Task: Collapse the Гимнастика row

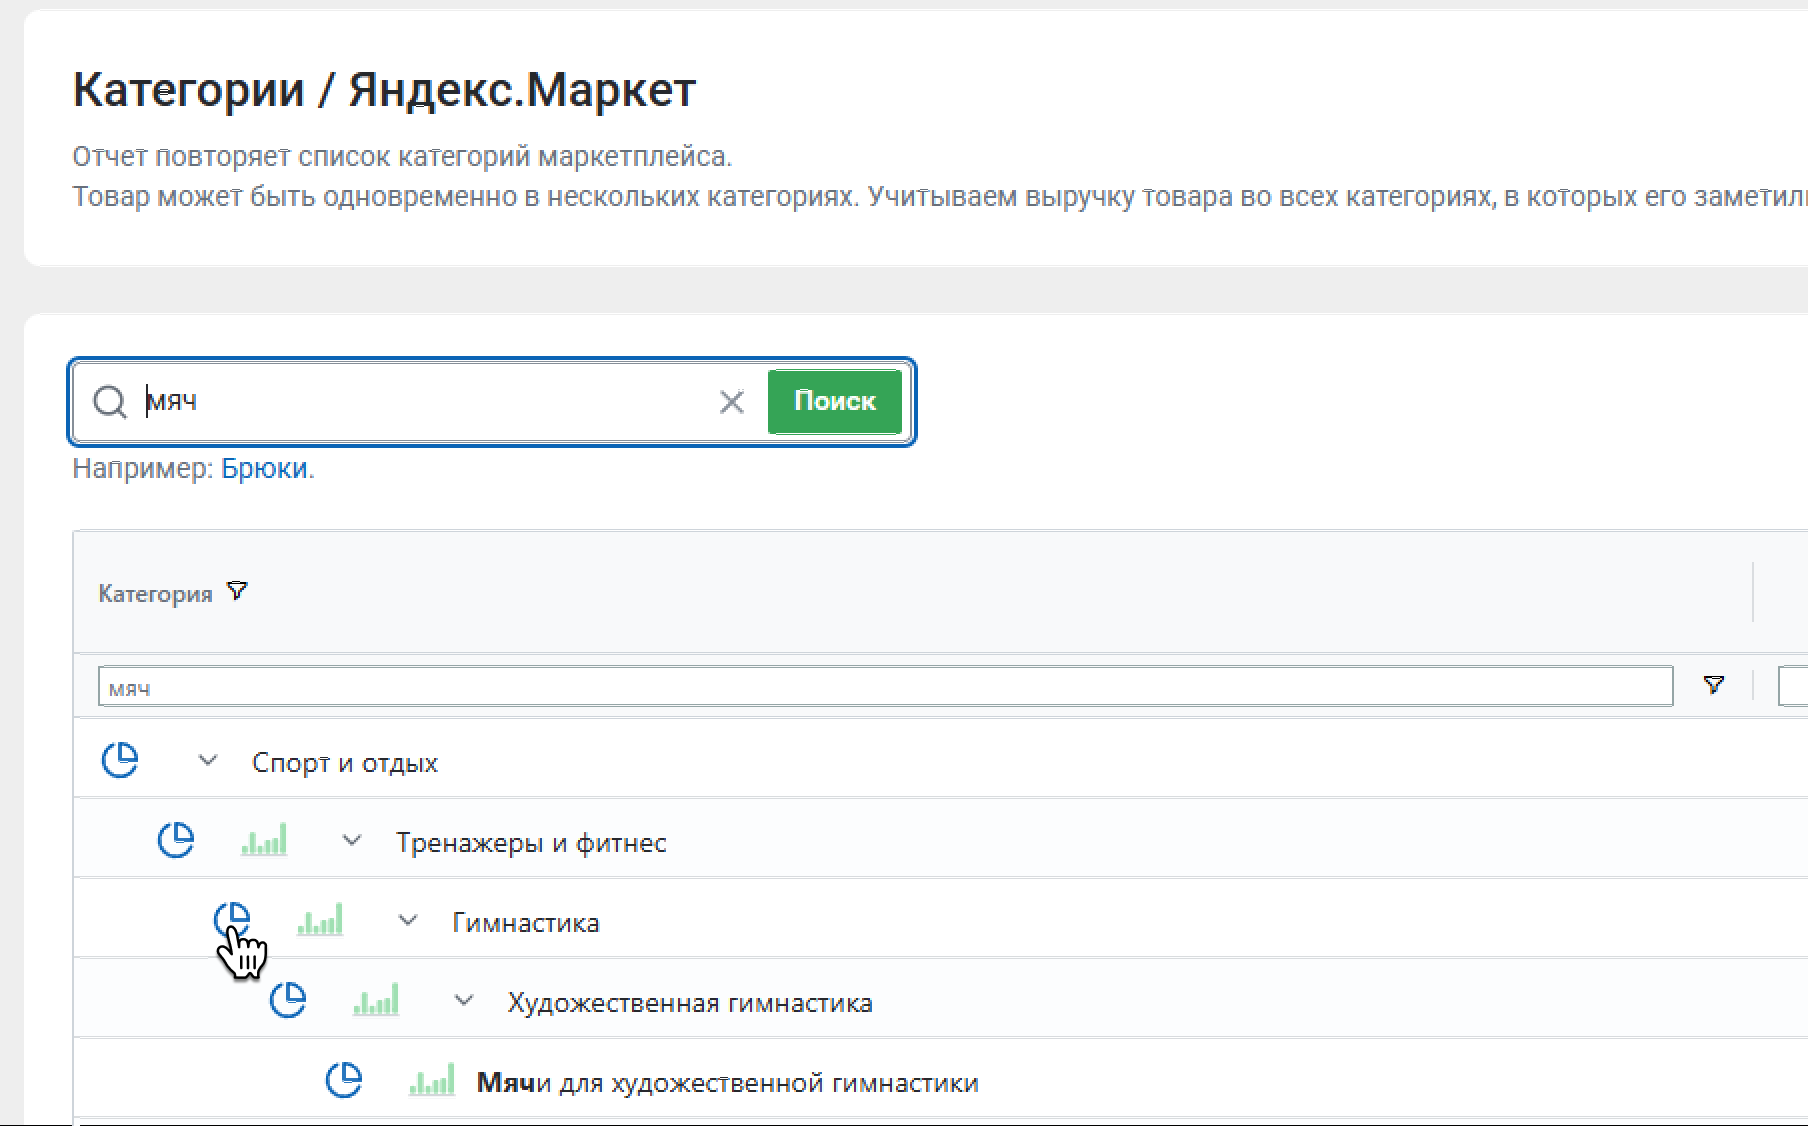Action: 408,921
